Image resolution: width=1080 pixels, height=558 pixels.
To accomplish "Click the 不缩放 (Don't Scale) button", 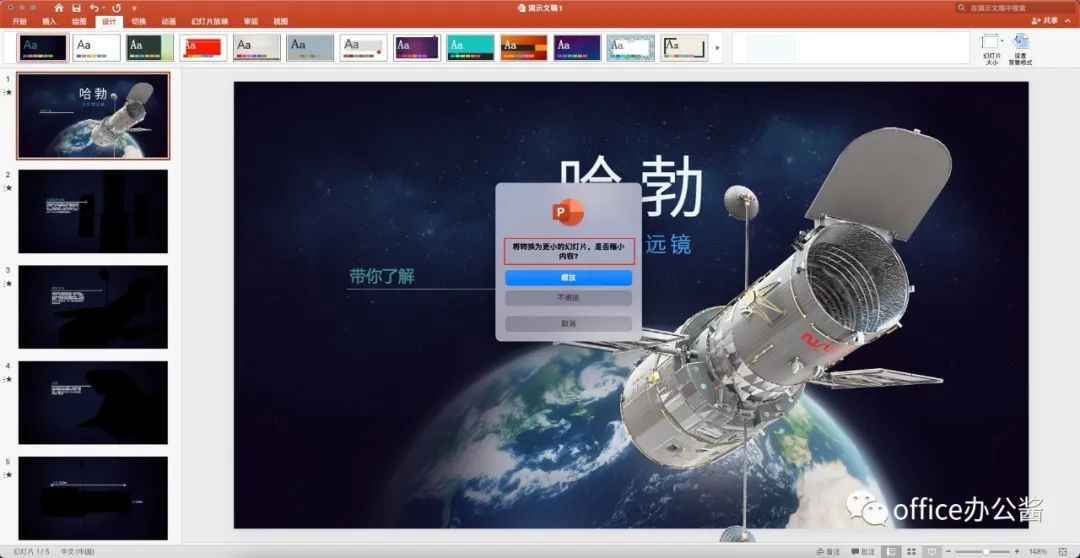I will point(568,298).
